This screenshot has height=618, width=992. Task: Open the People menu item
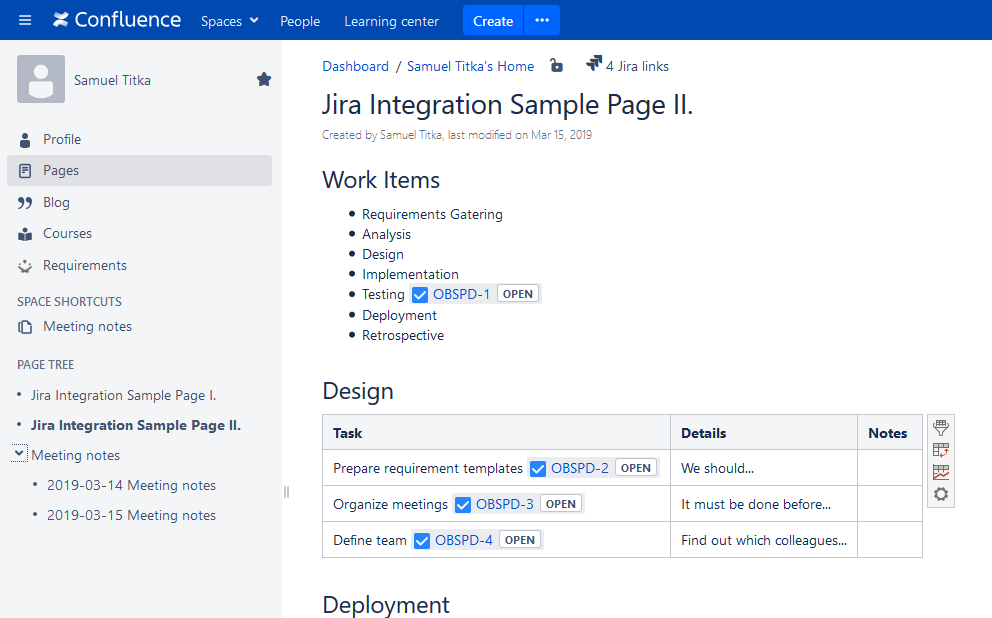[x=300, y=21]
